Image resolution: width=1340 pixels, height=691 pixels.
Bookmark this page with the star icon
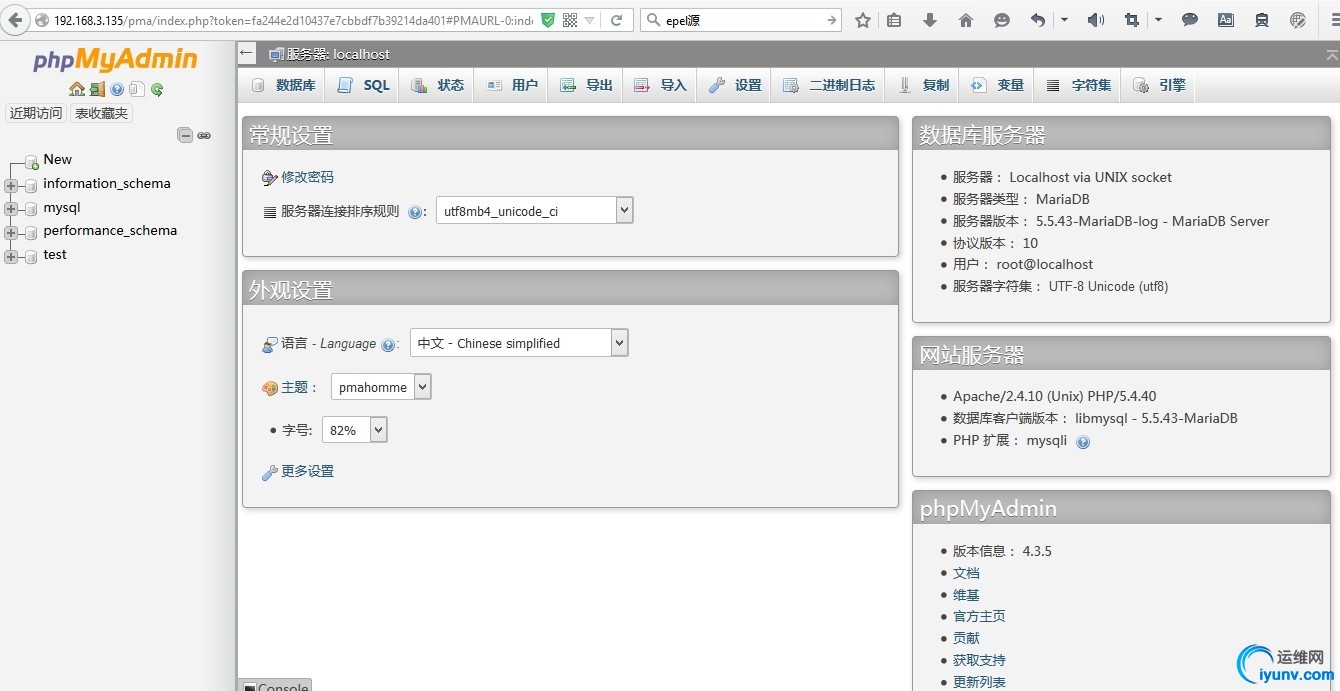click(x=863, y=20)
